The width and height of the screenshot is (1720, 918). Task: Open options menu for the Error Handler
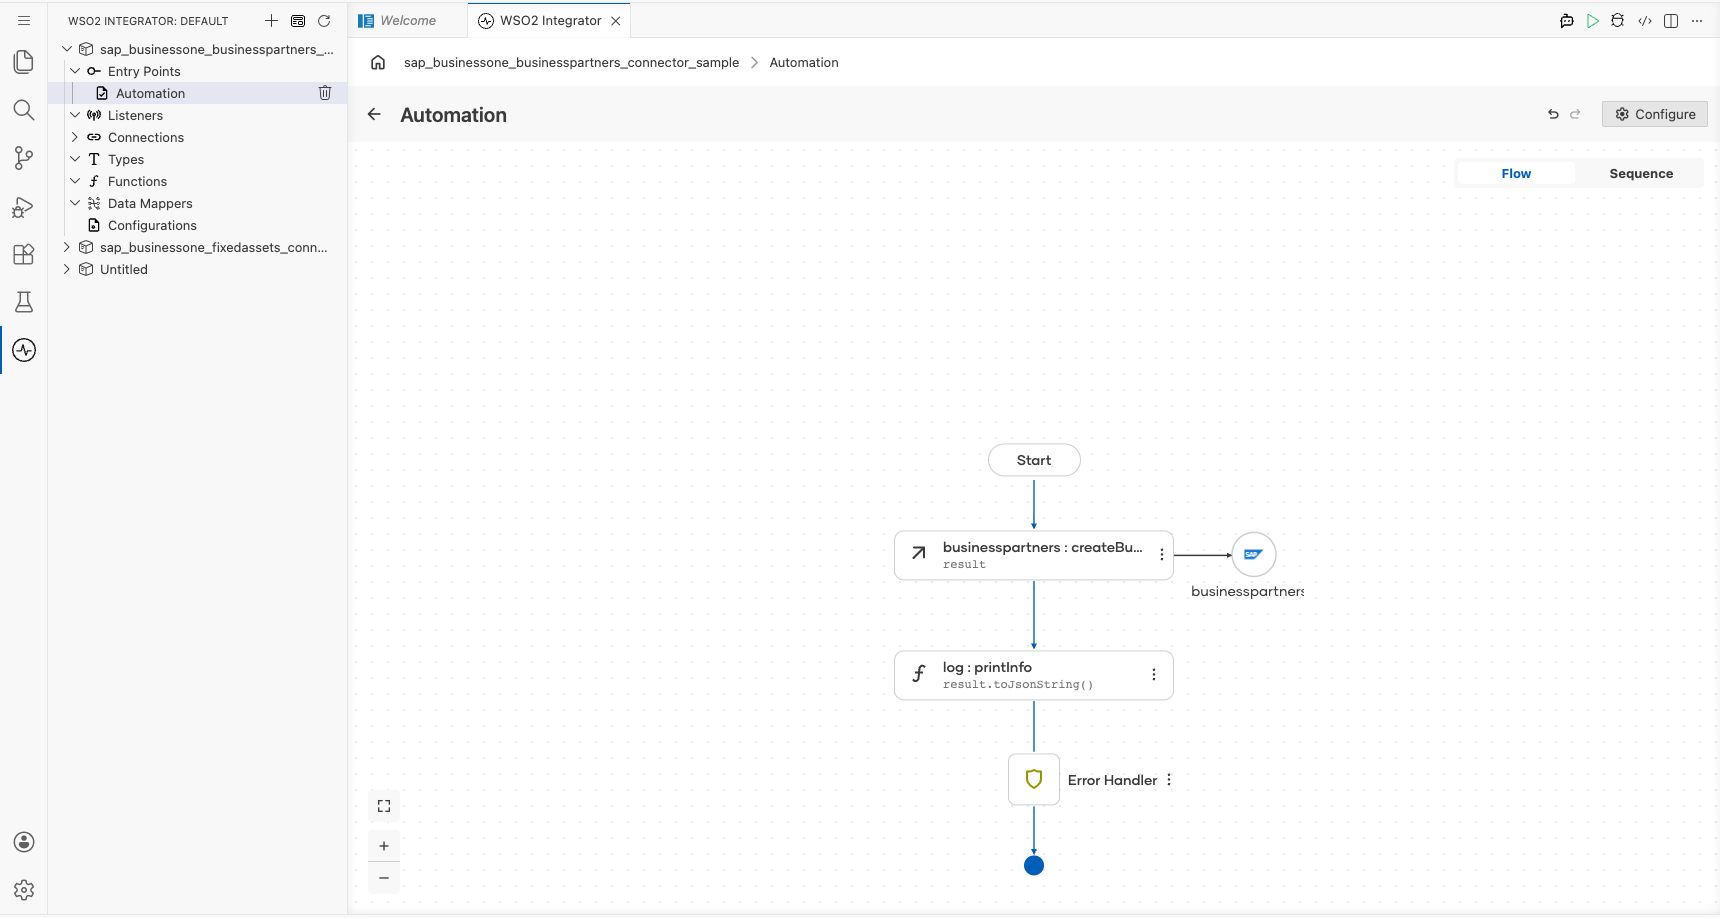pyautogui.click(x=1169, y=780)
